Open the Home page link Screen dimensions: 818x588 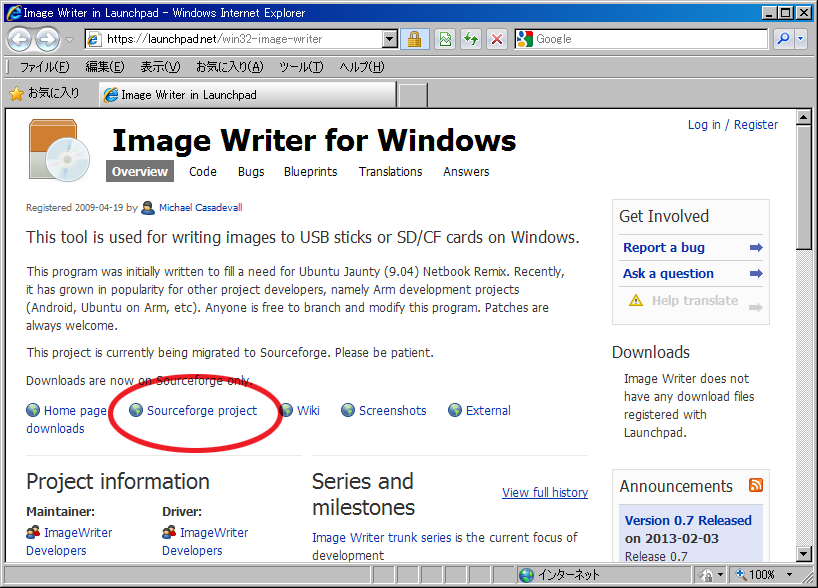tap(75, 411)
